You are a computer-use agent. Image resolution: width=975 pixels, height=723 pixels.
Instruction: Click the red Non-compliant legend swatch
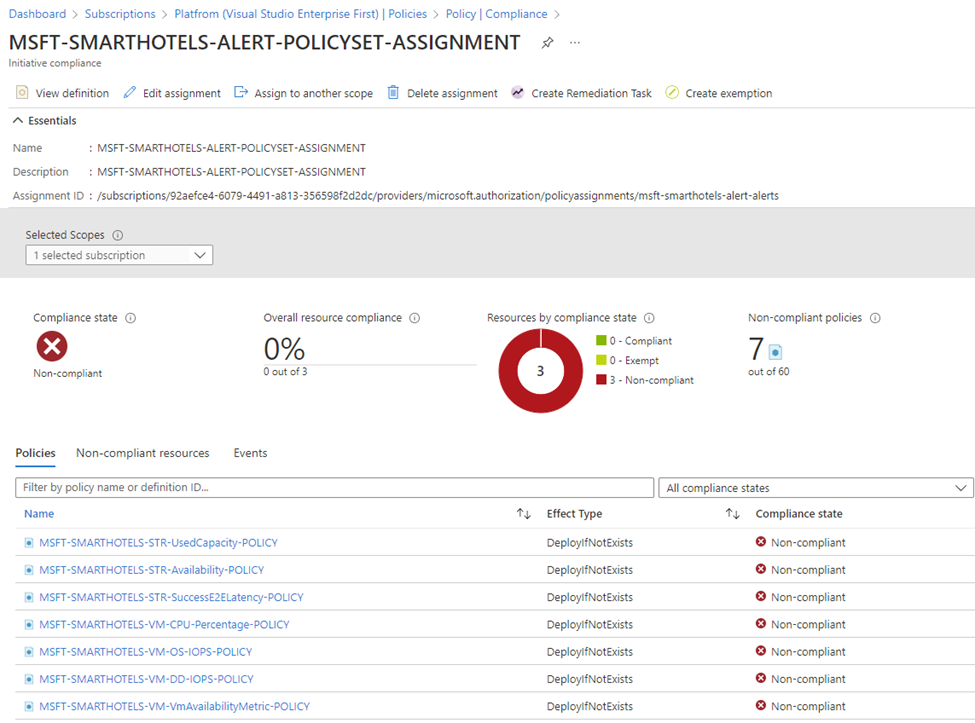click(x=601, y=379)
